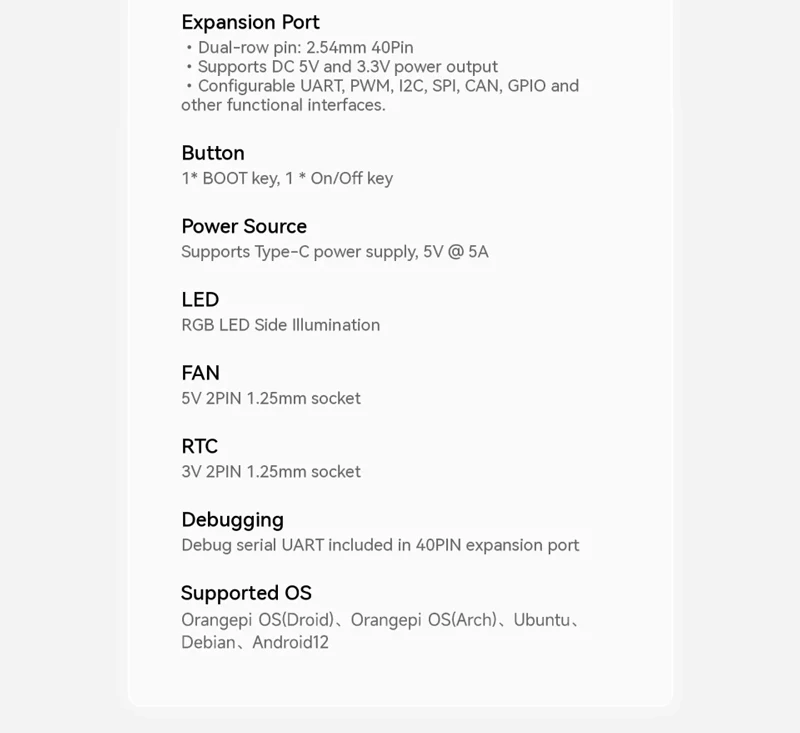
Task: Click the Orangepi OS(Droid) text line
Action: [380, 620]
